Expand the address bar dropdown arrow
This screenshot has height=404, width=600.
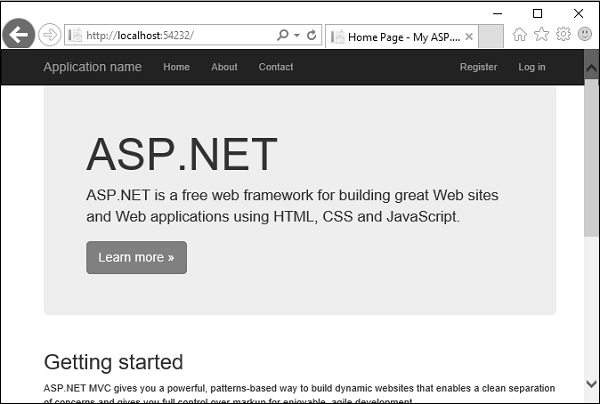297,35
